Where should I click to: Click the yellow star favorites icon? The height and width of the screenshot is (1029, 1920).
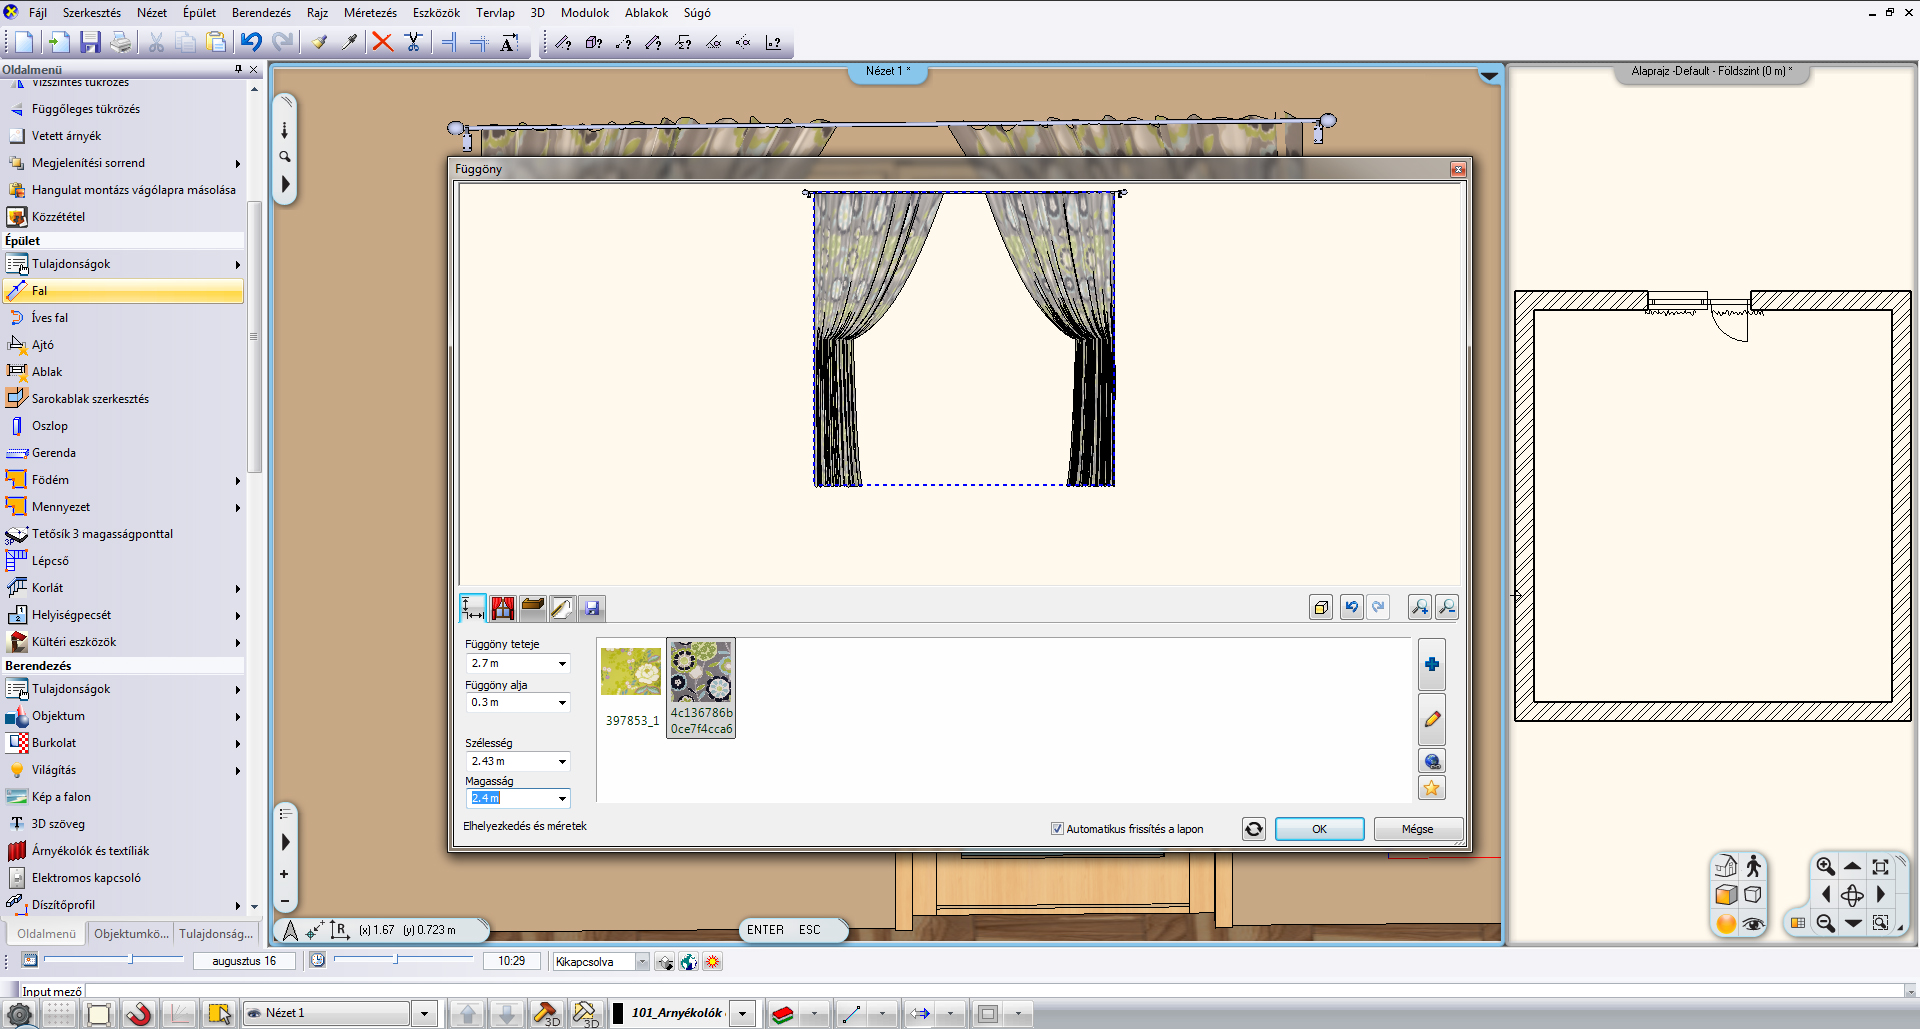1432,788
